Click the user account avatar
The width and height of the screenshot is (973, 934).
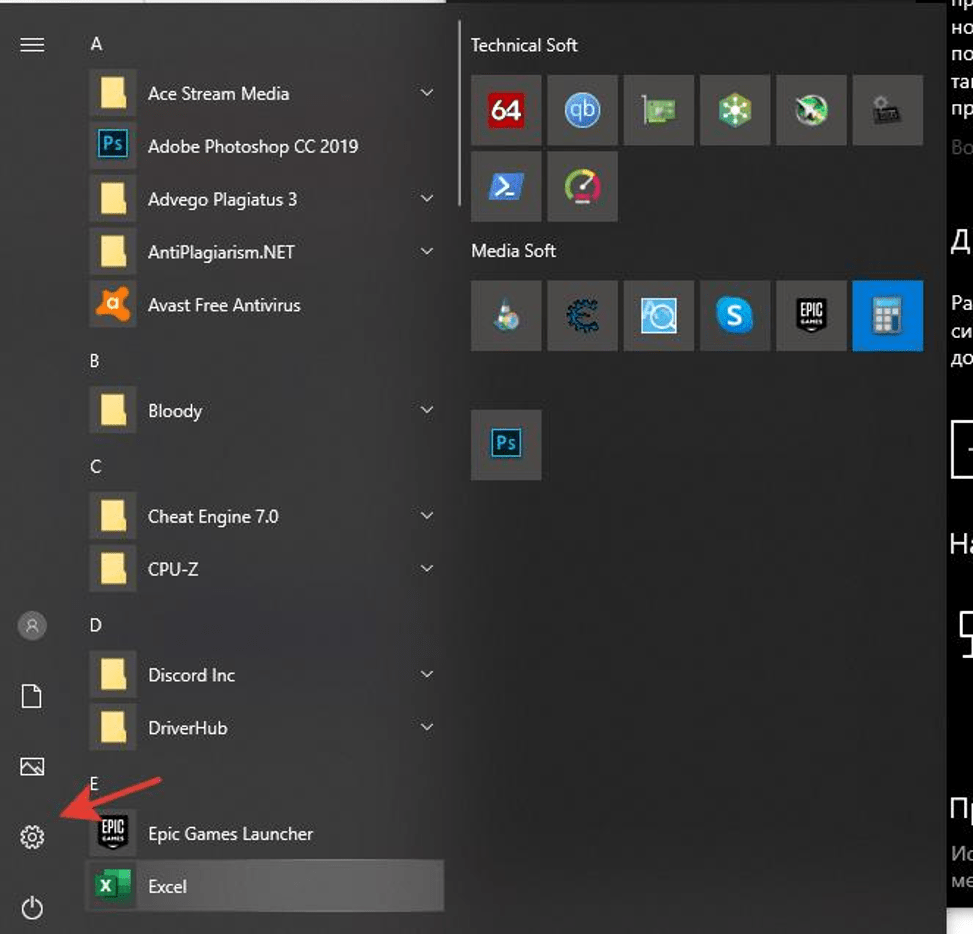[x=32, y=626]
